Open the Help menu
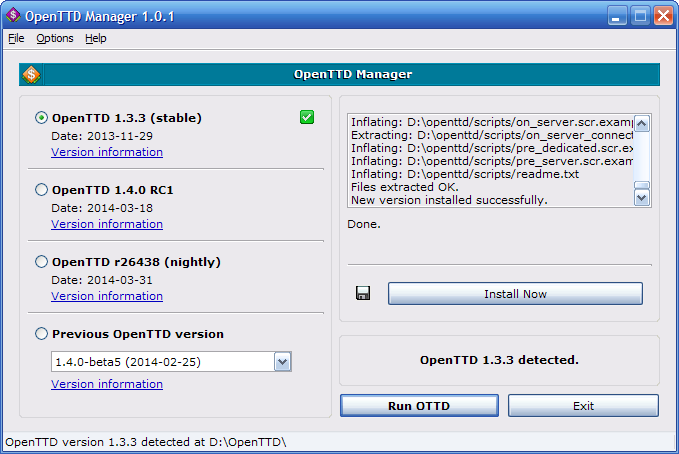This screenshot has height=454, width=679. [95, 38]
